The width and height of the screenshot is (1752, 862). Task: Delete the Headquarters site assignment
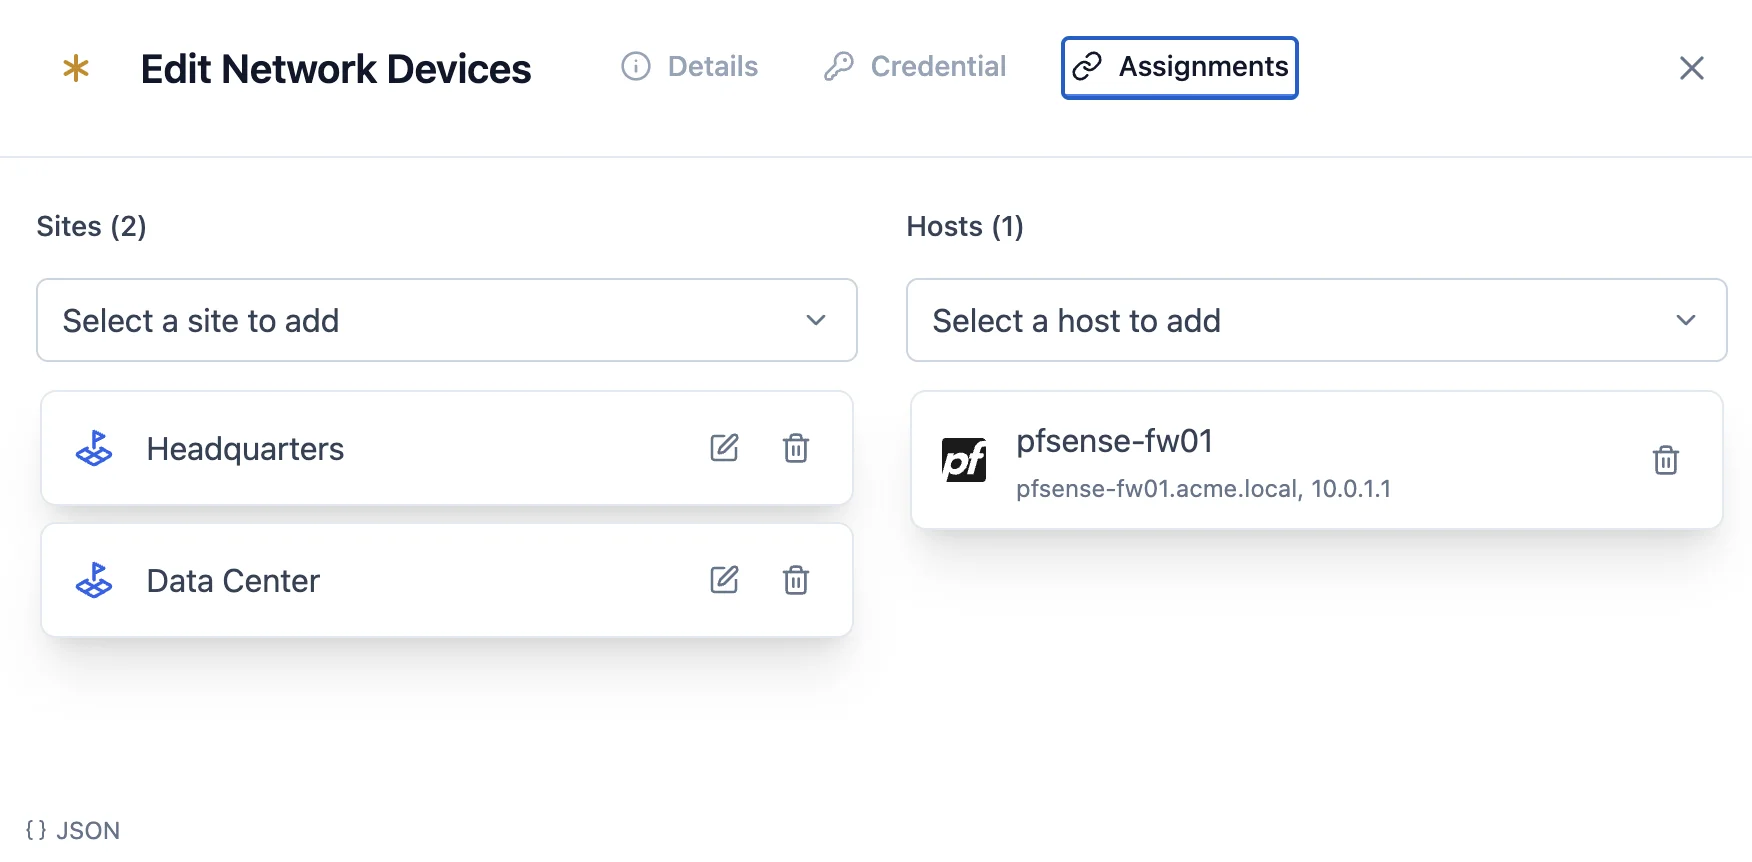click(x=796, y=448)
